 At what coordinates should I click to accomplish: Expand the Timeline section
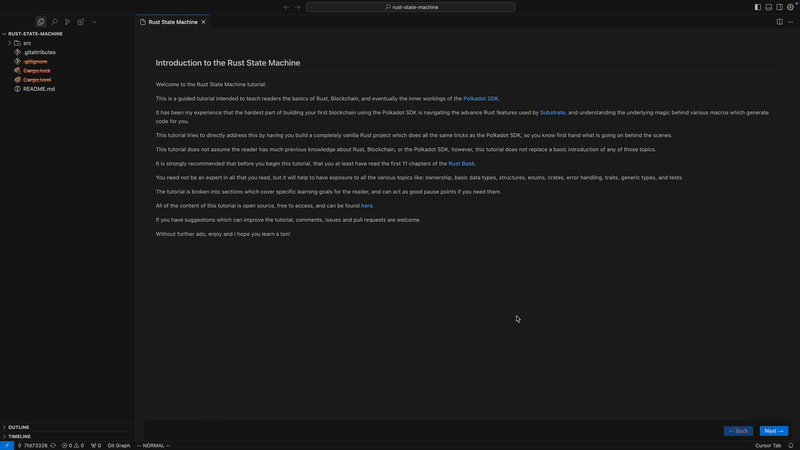click(x=19, y=436)
